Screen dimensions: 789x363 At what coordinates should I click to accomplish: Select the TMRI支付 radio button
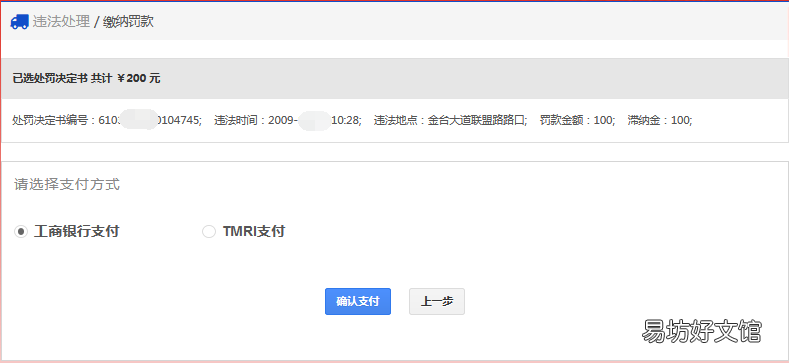coord(209,232)
